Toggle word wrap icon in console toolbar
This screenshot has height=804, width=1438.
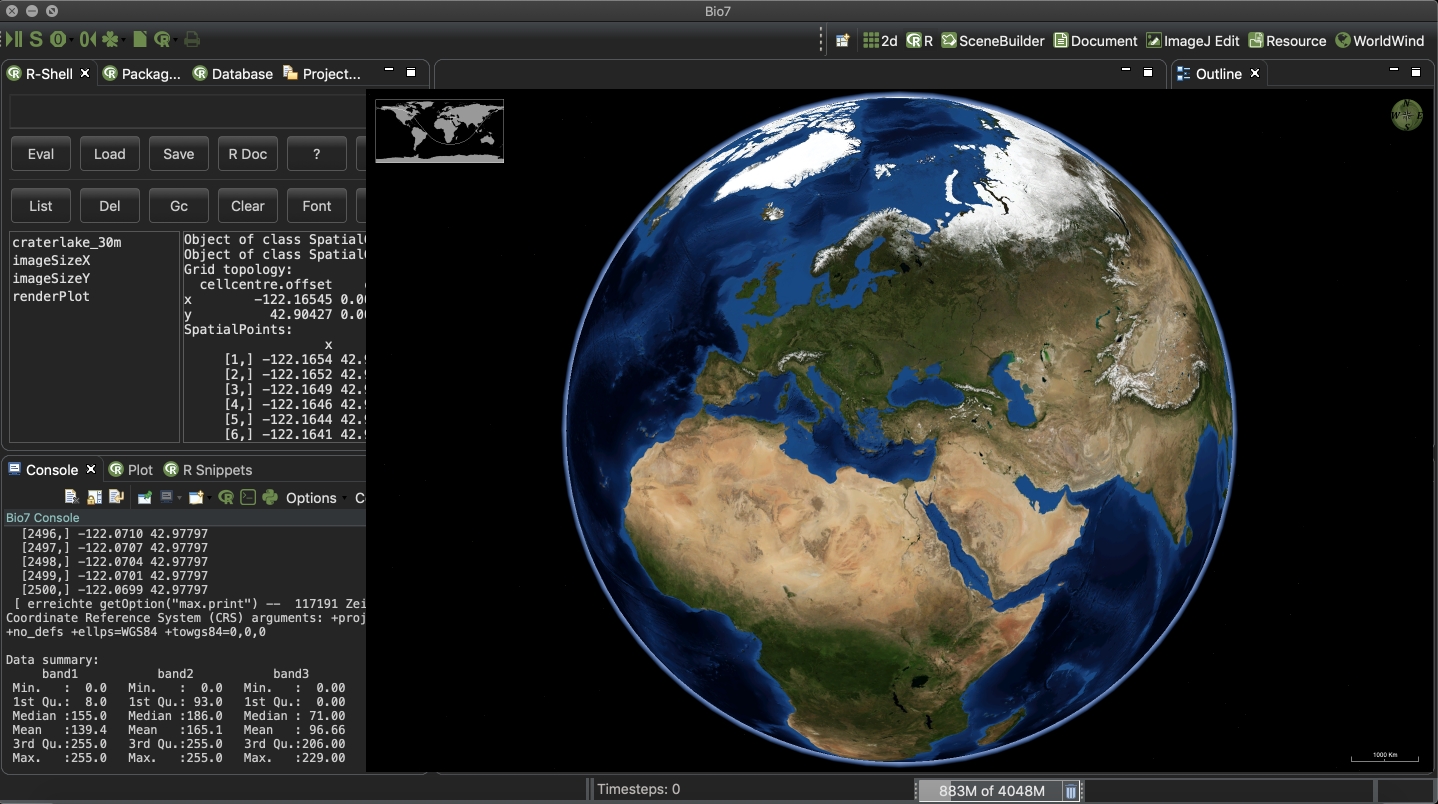pyautogui.click(x=116, y=497)
